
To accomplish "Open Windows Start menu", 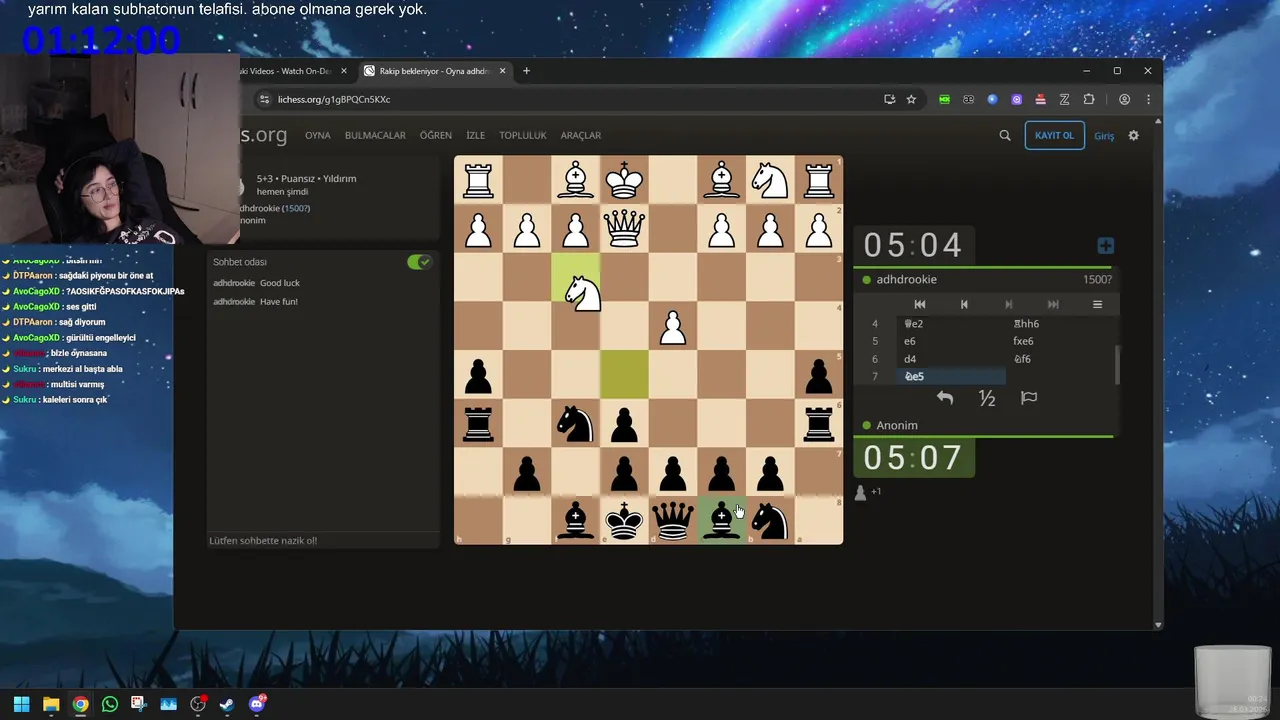I will coord(21,704).
